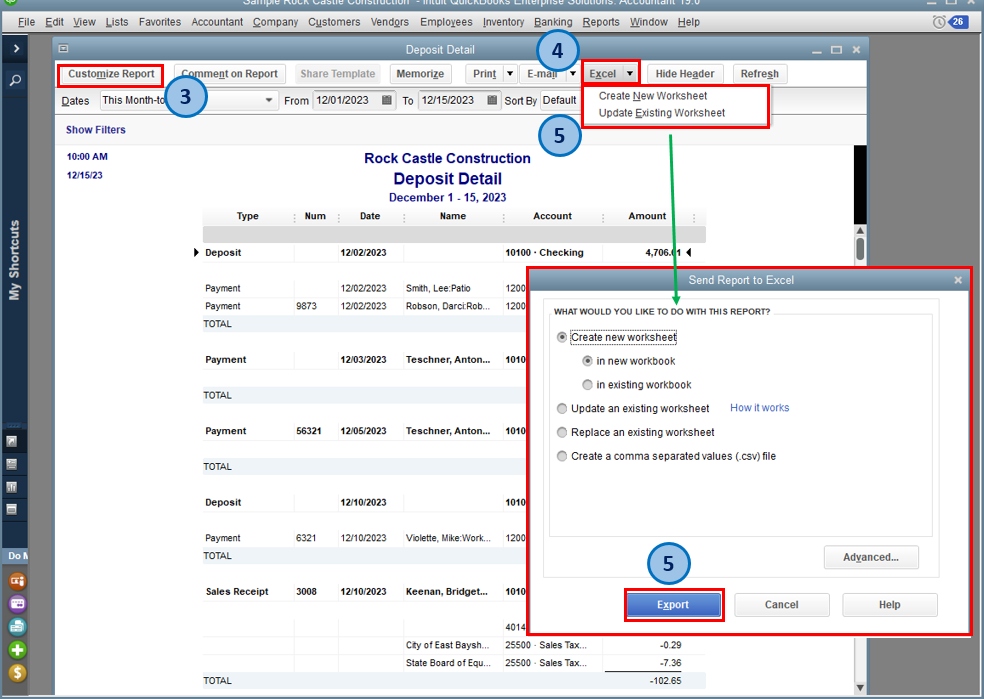Click Help button in the Excel dialog
The height and width of the screenshot is (699, 984).
(889, 605)
